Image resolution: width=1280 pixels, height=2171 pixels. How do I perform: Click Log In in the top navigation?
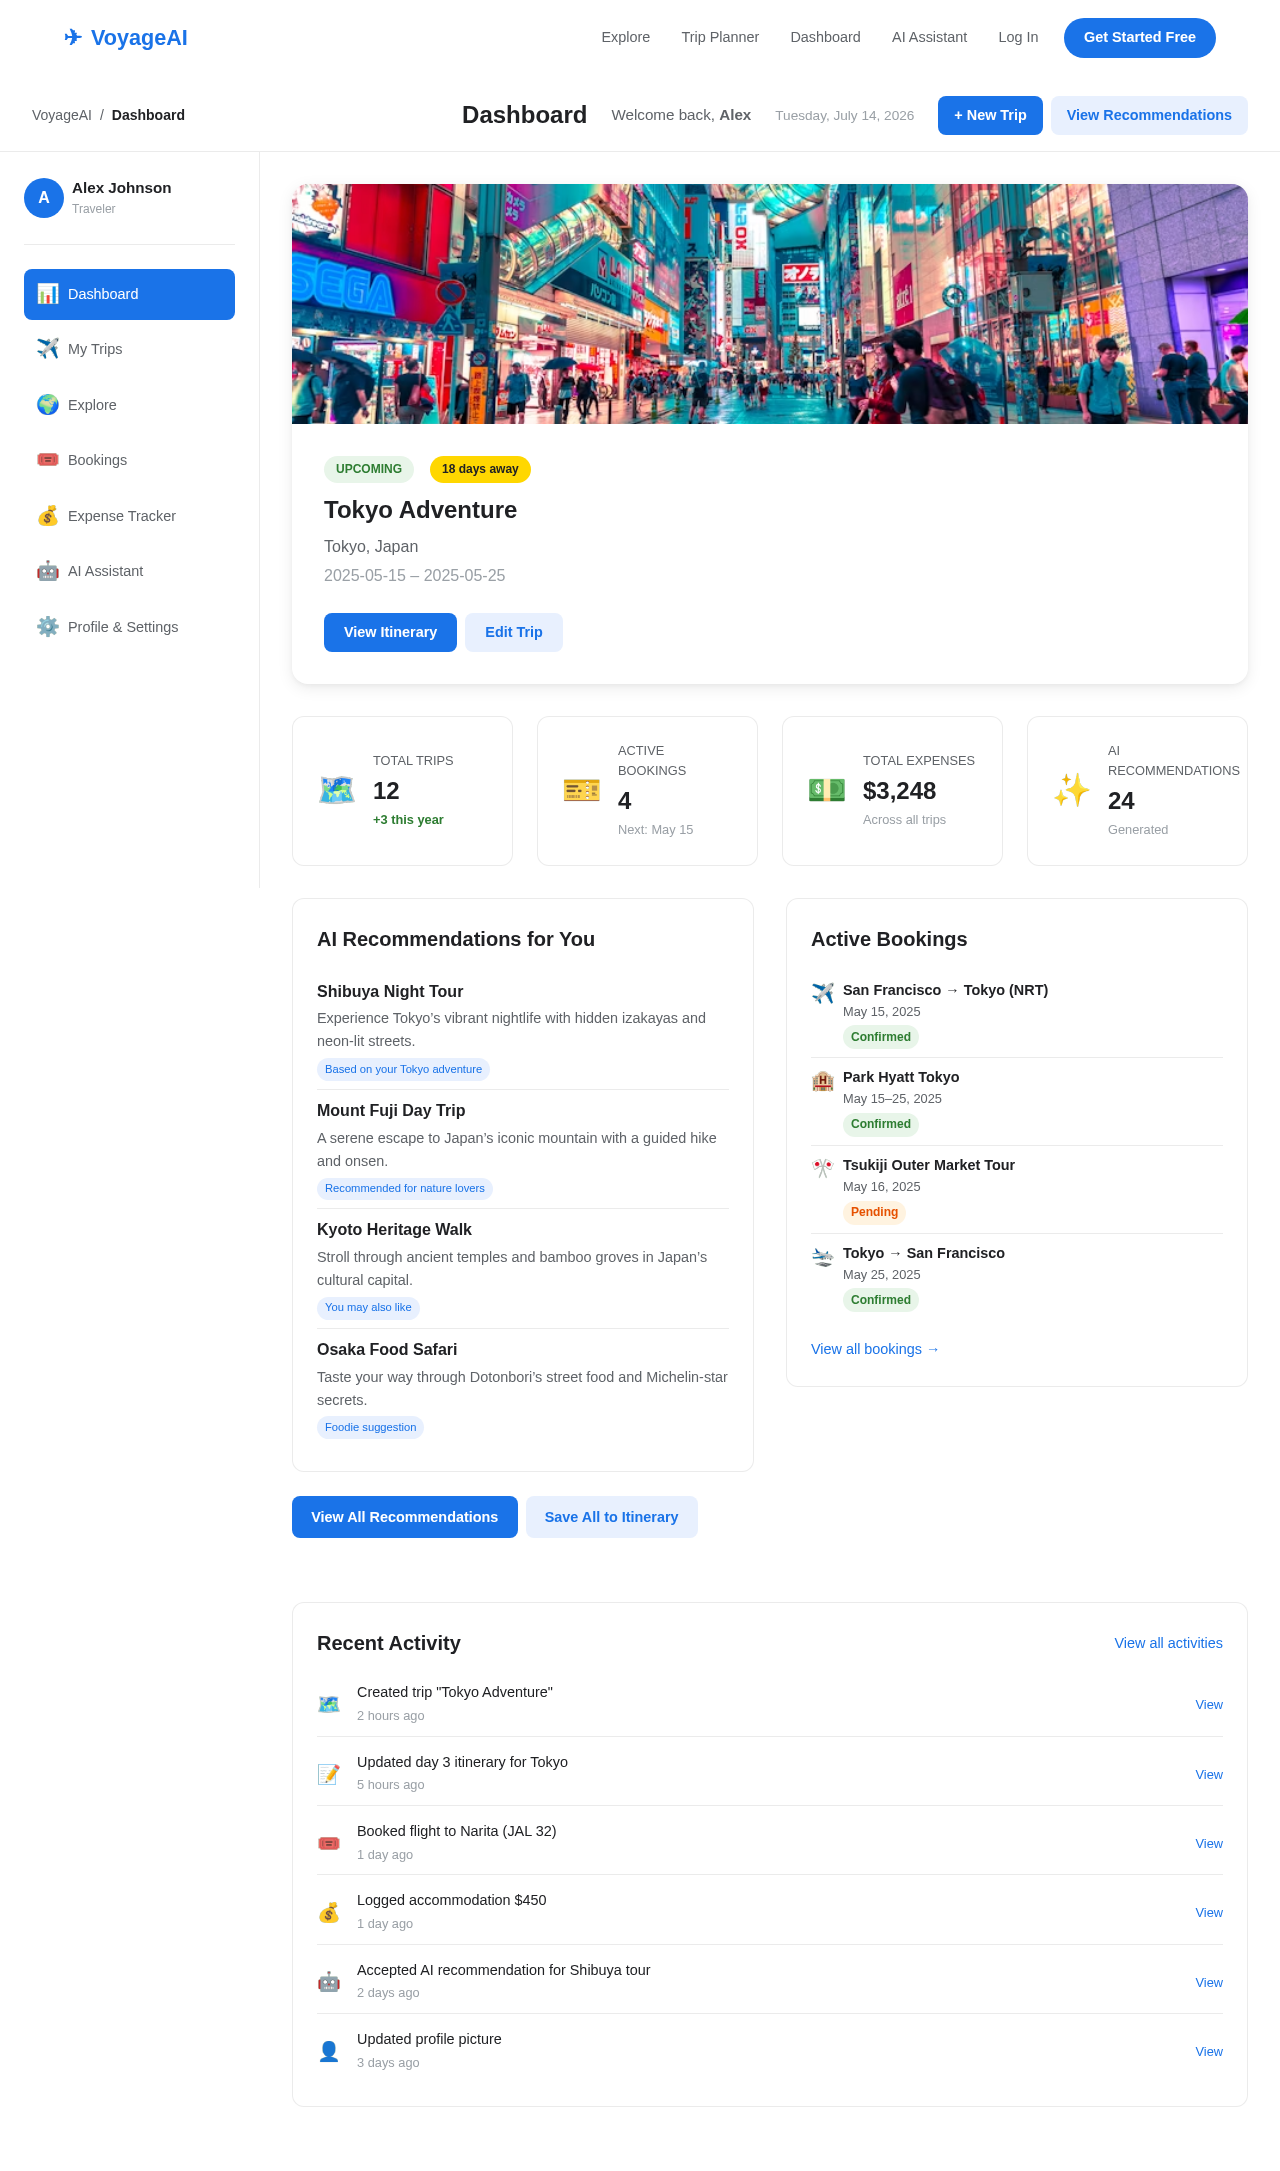pos(1018,37)
